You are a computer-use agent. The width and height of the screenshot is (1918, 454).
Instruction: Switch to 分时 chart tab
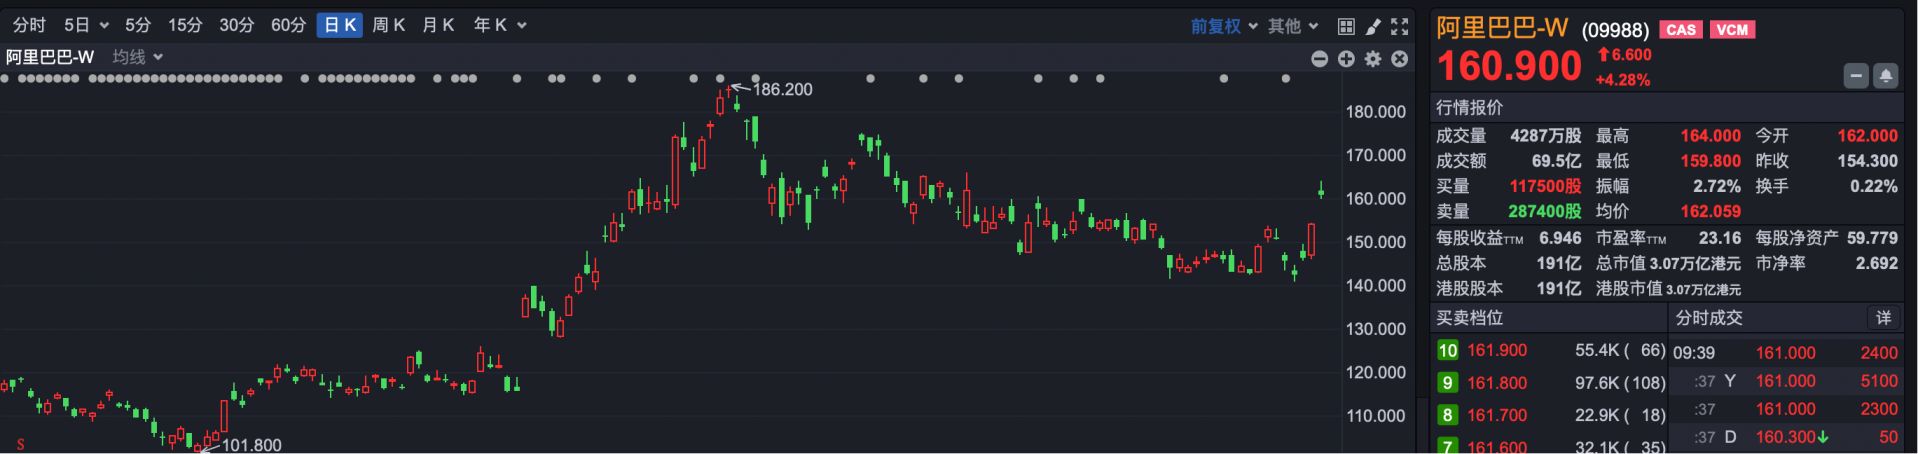(29, 25)
